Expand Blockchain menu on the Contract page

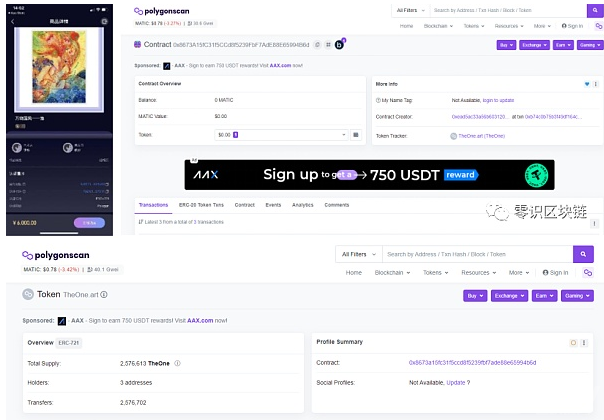tap(438, 26)
